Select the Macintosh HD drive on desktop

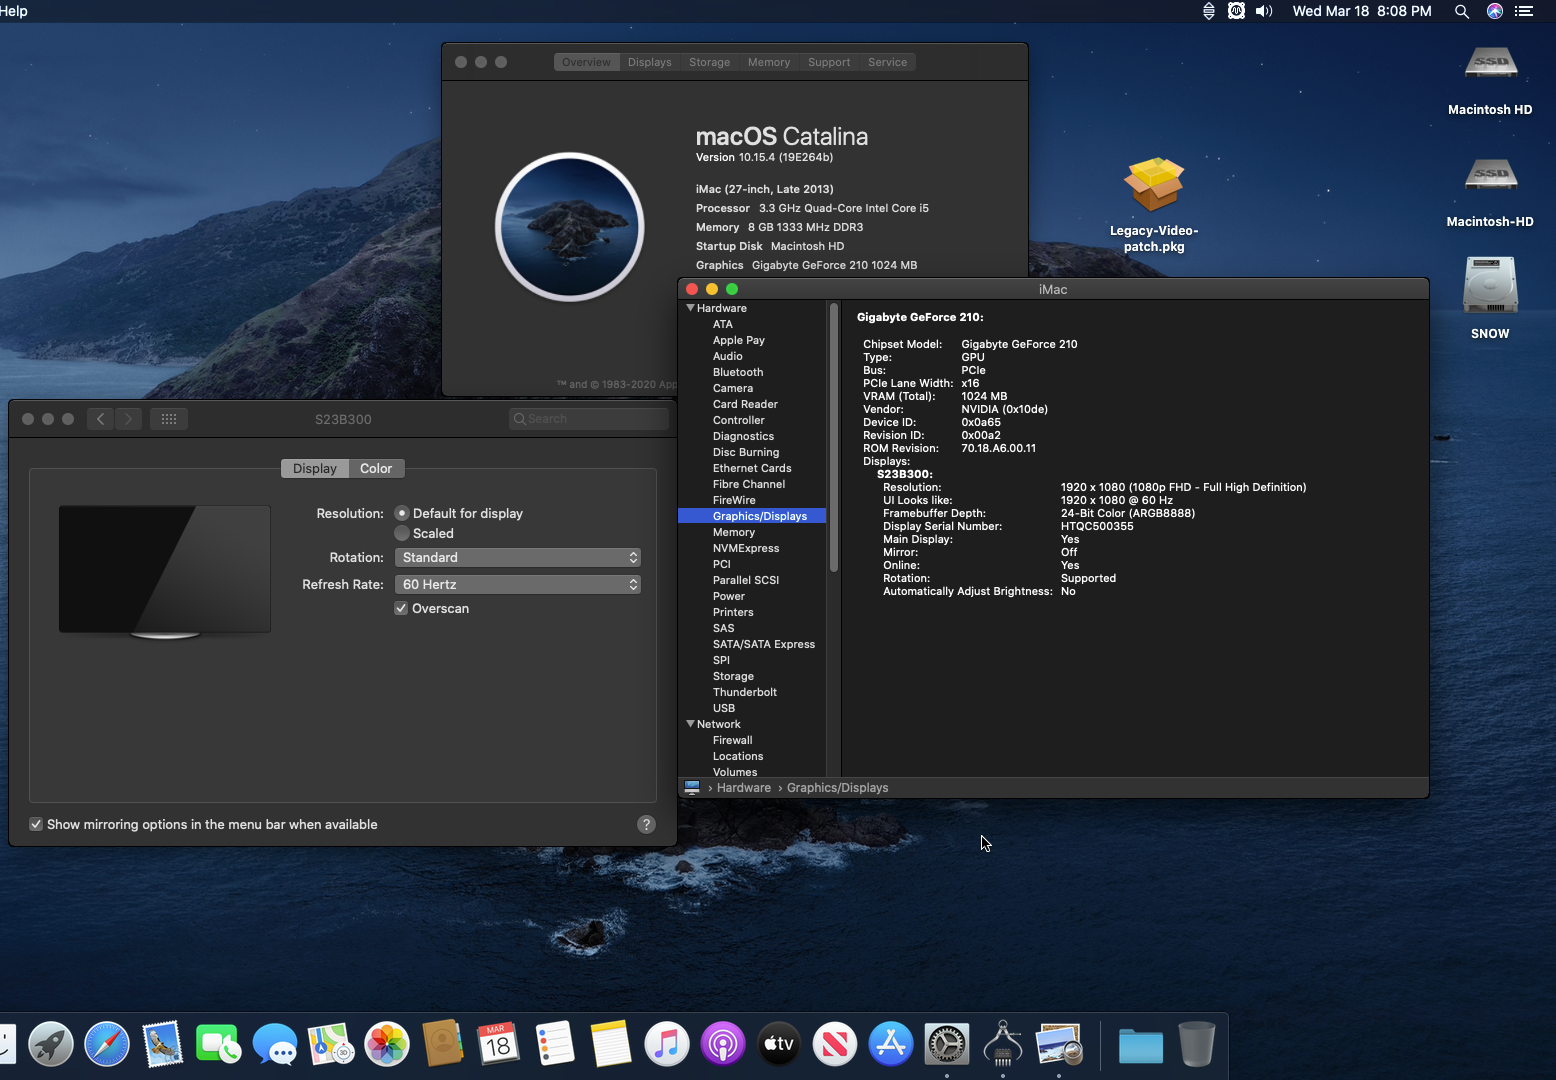tap(1490, 82)
